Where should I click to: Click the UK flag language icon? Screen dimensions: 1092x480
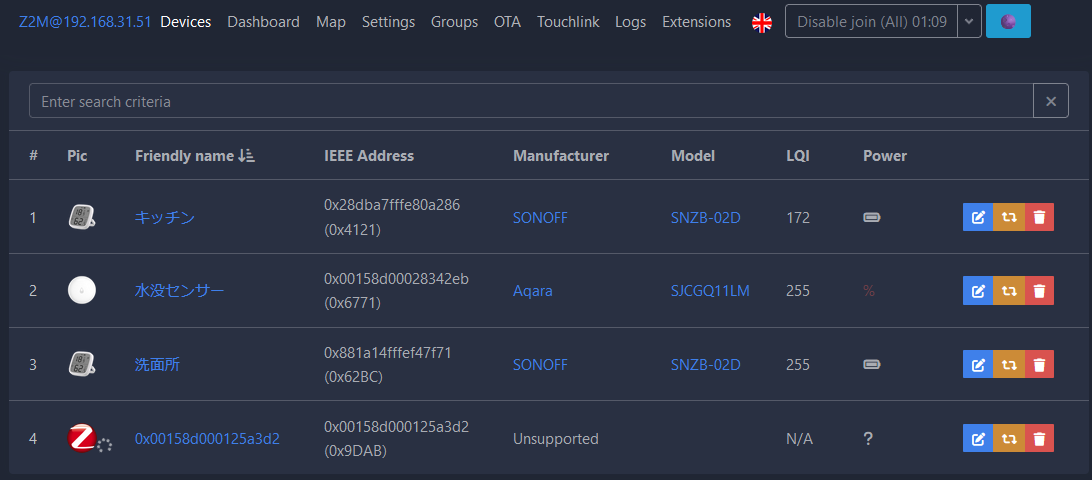762,22
